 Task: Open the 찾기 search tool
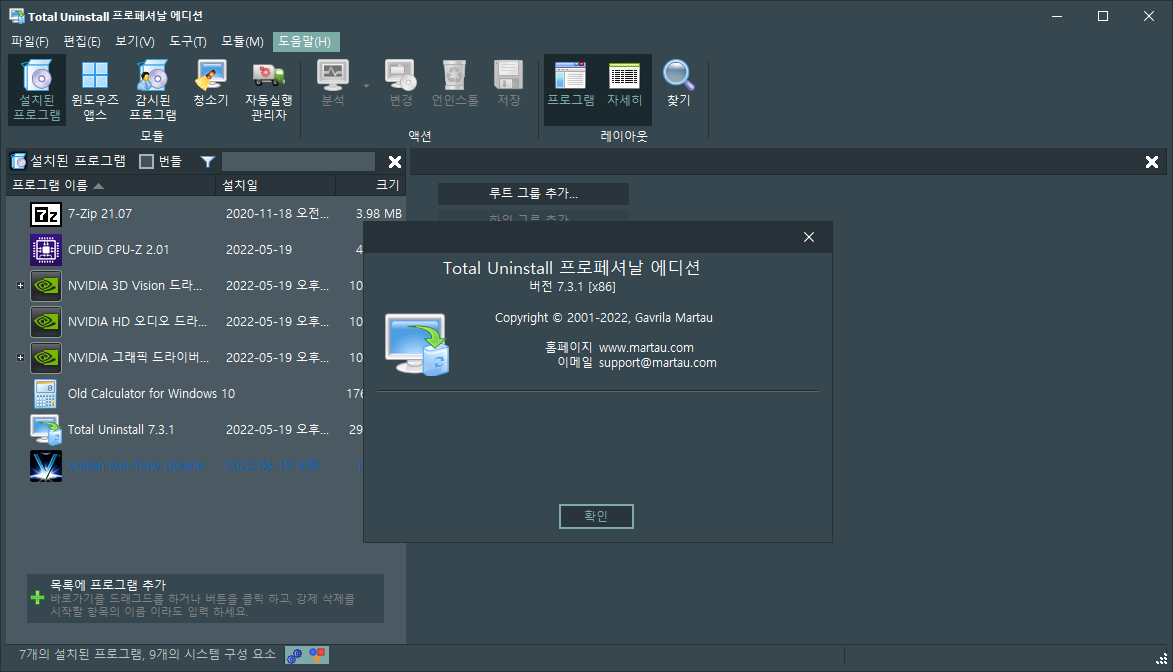pos(679,84)
